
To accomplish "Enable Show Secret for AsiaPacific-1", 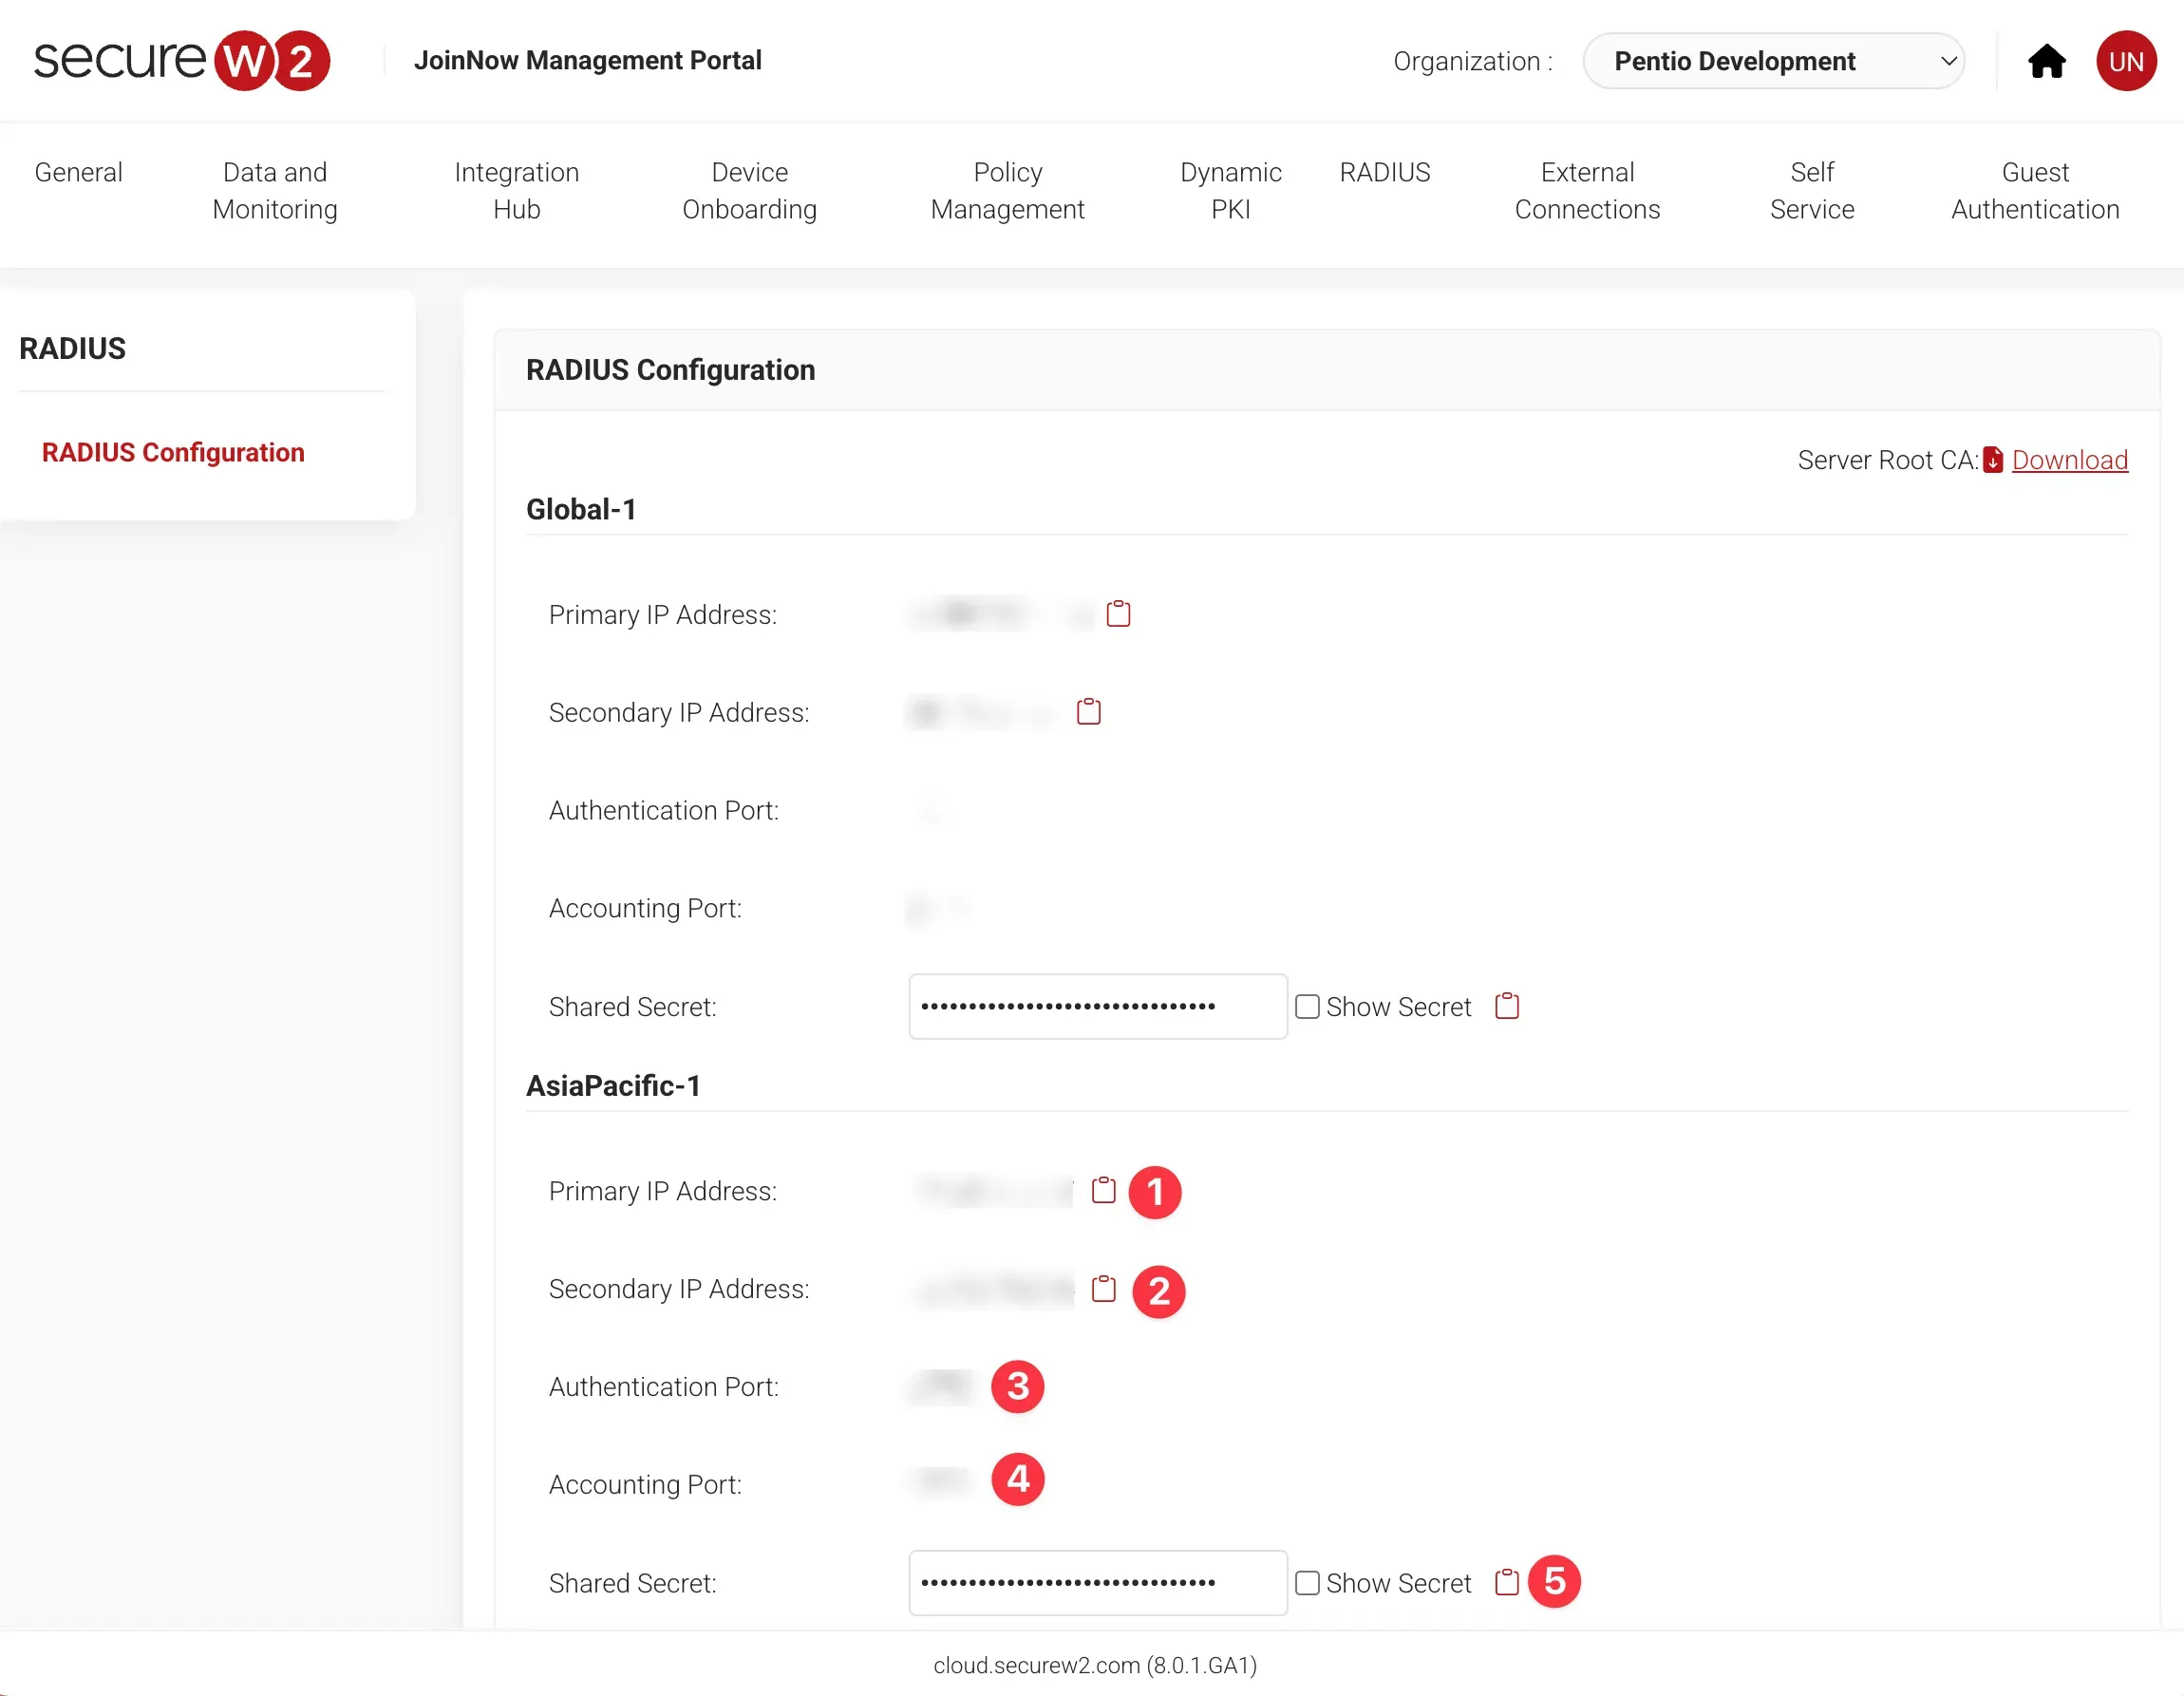I will click(1307, 1583).
